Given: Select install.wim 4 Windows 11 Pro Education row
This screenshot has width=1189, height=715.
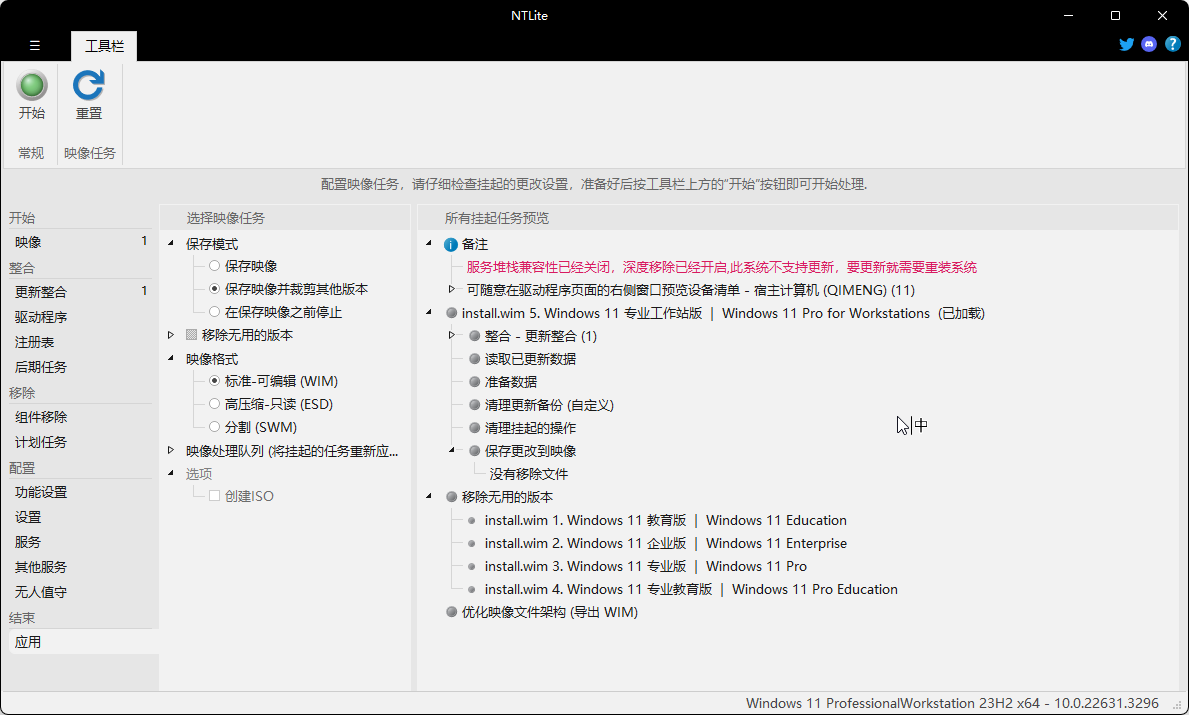Looking at the screenshot, I should (691, 589).
